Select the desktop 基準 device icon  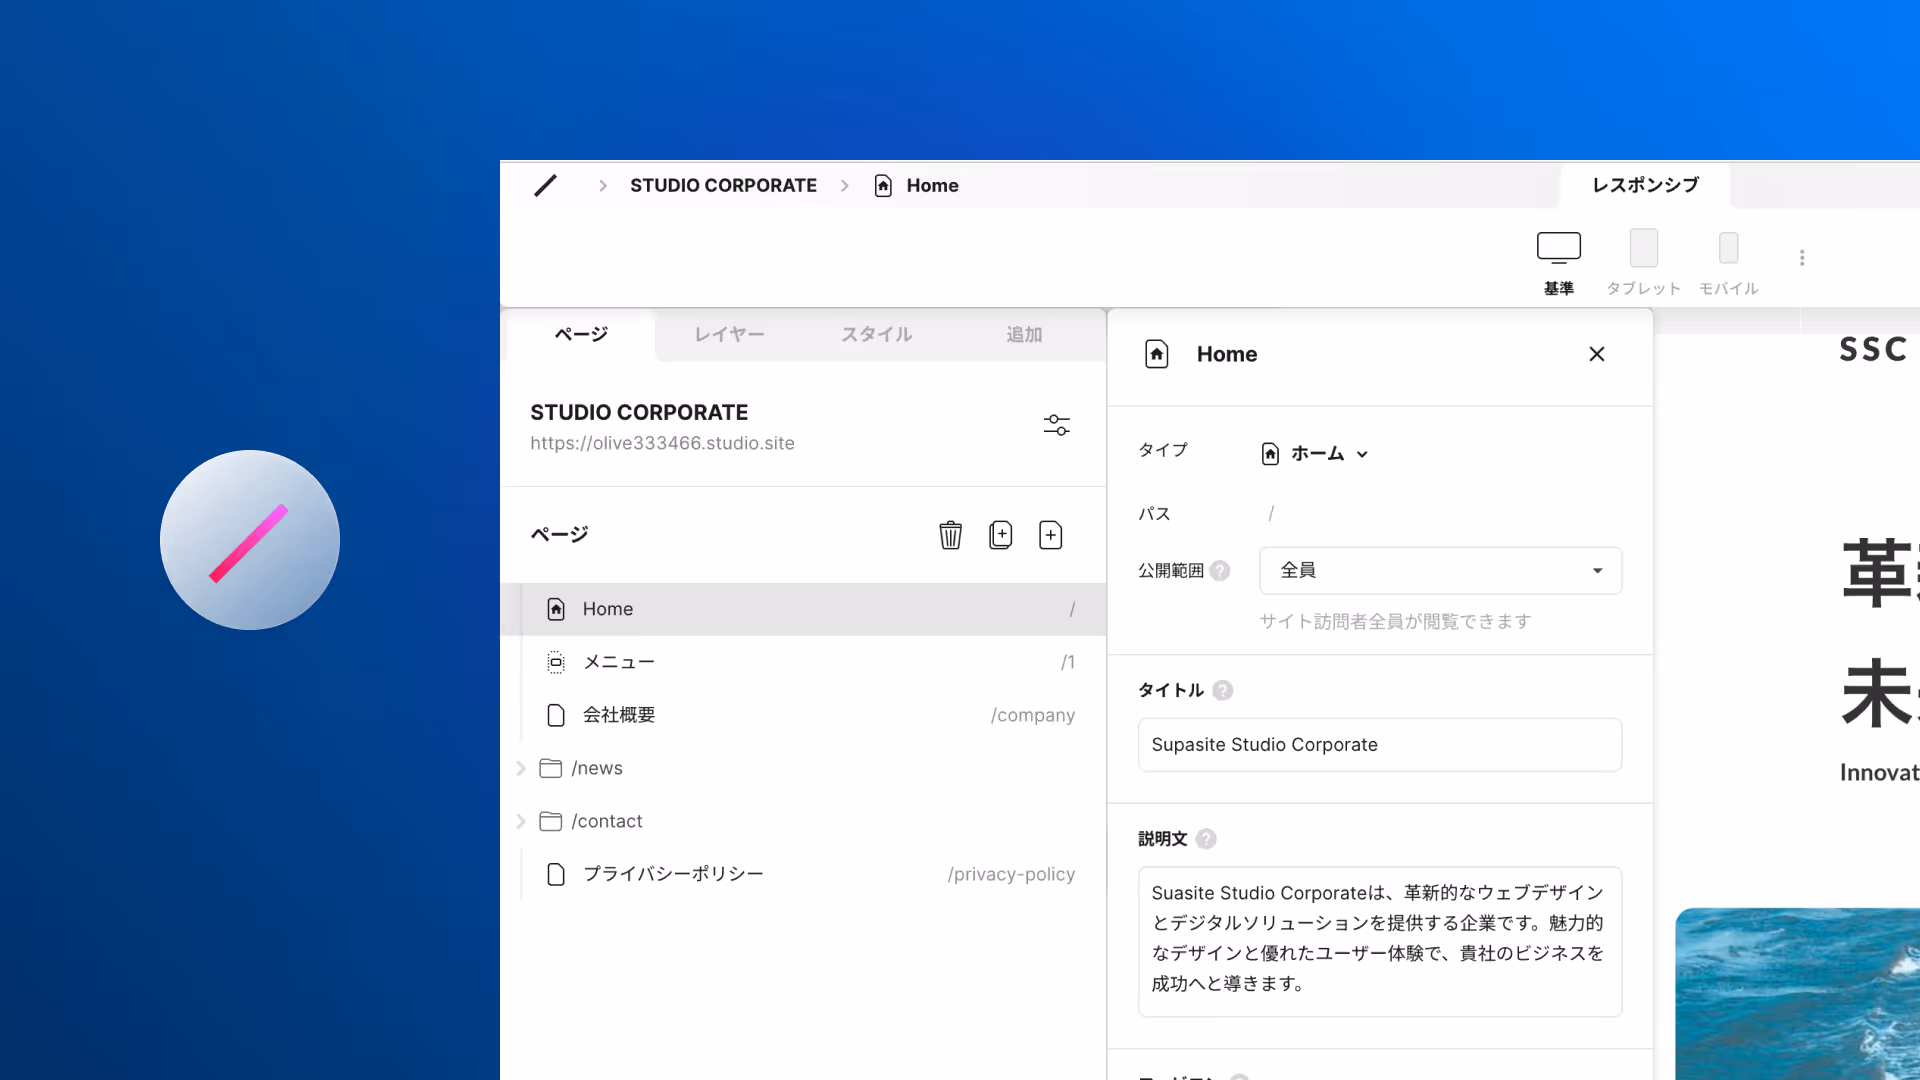[1558, 248]
